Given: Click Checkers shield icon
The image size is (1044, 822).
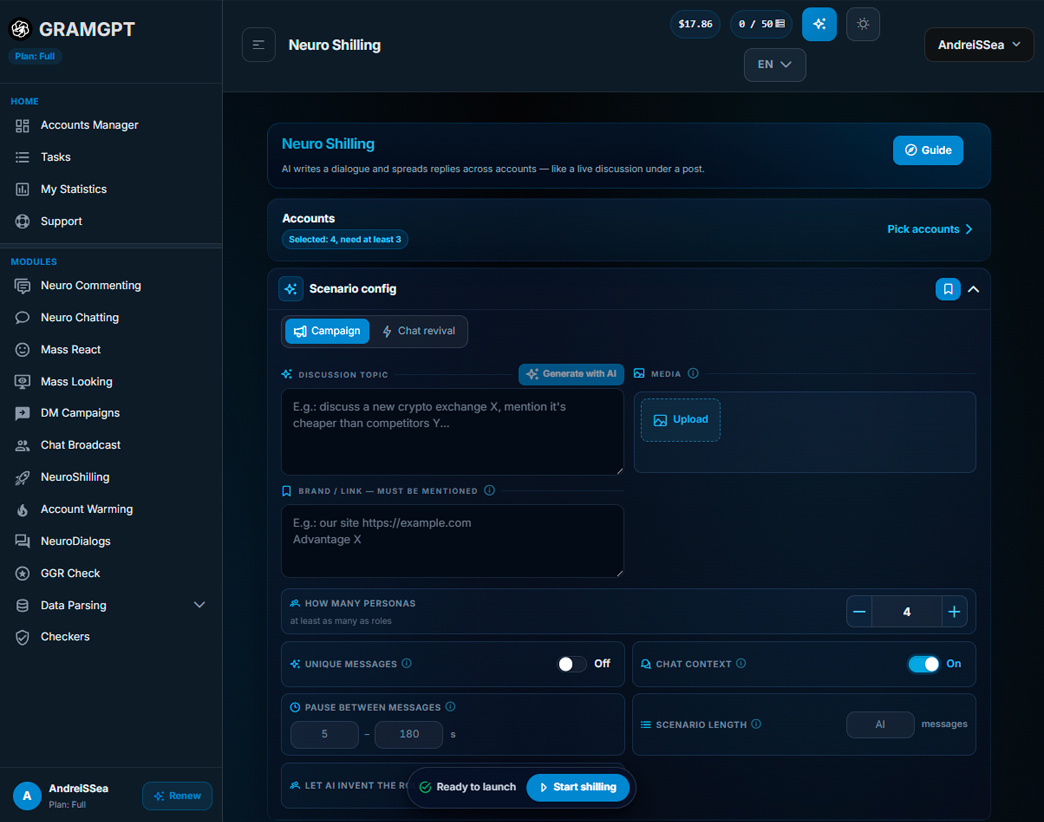Looking at the screenshot, I should pos(23,638).
